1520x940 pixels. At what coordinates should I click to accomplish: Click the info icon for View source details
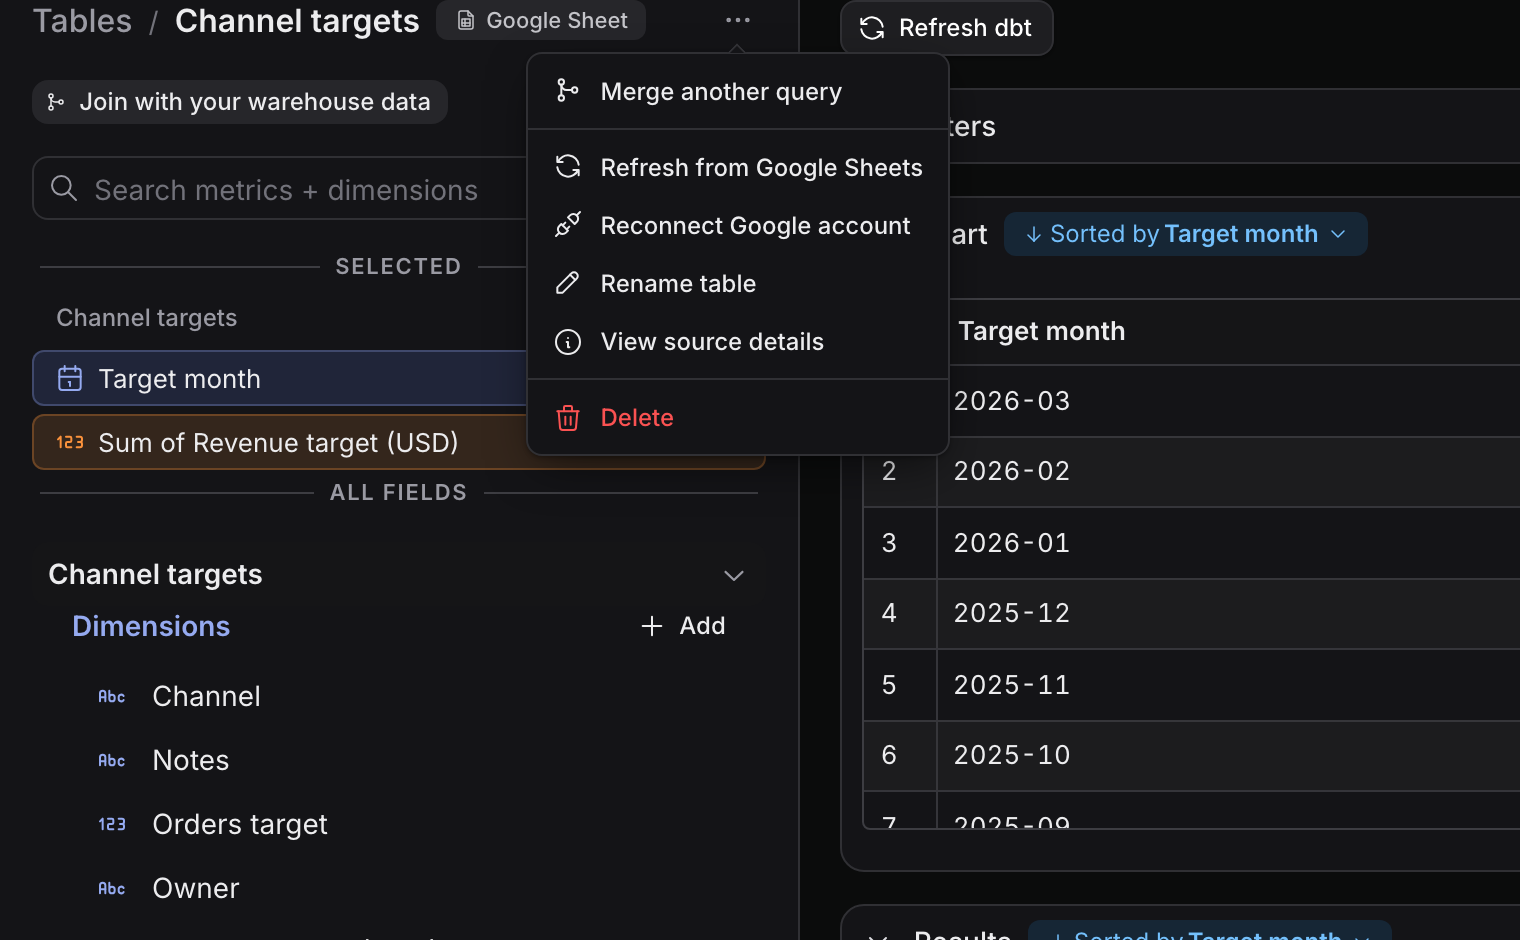coord(568,342)
